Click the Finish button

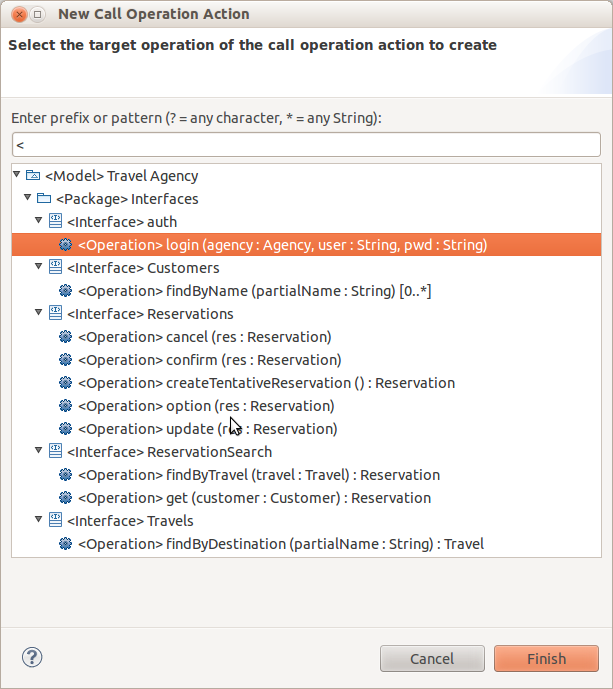(546, 658)
